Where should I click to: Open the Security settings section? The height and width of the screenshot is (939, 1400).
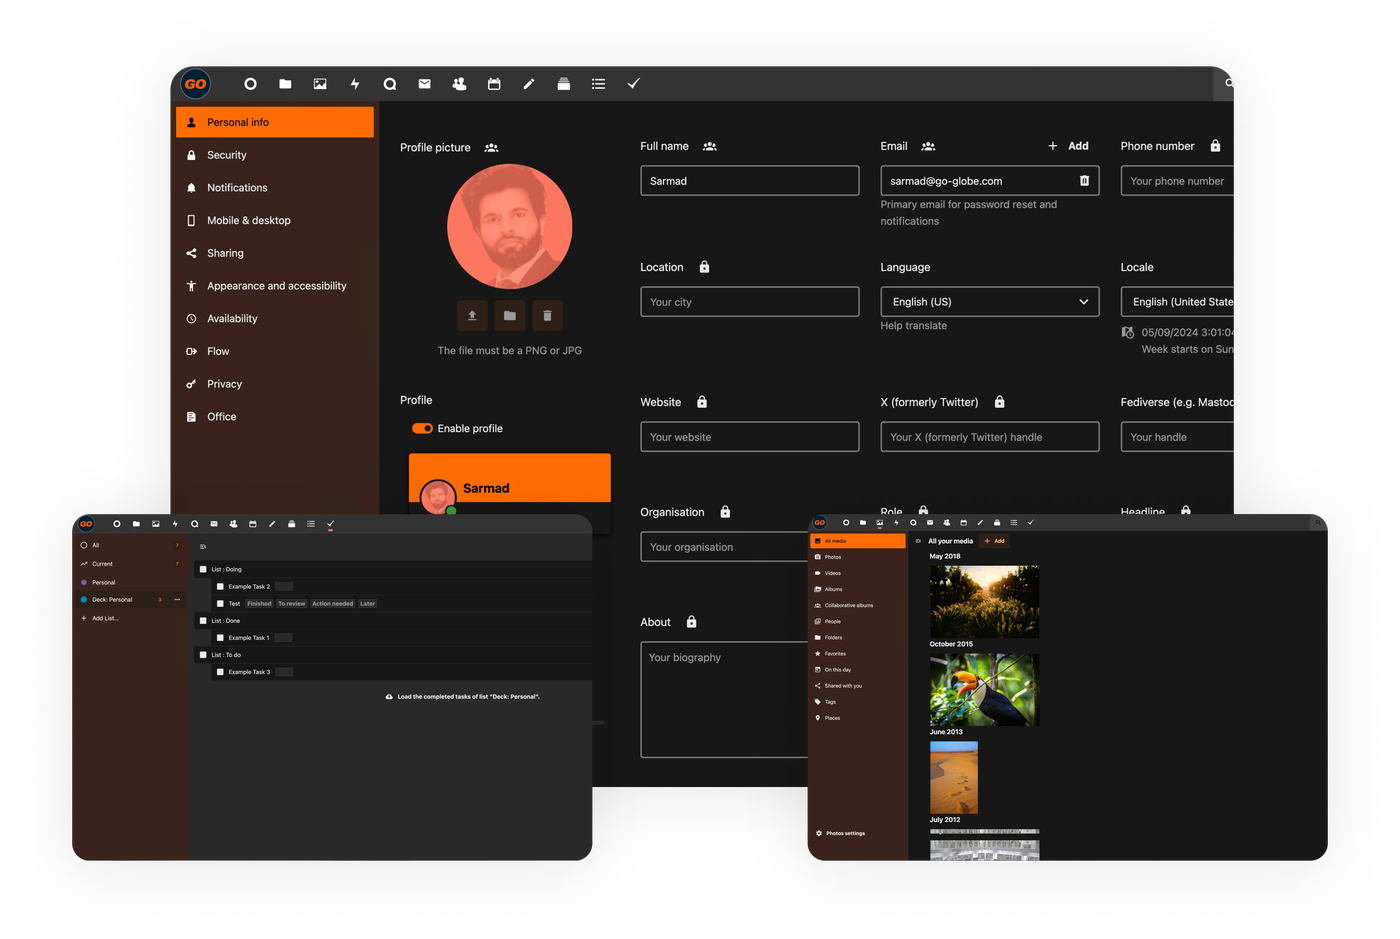coord(227,155)
